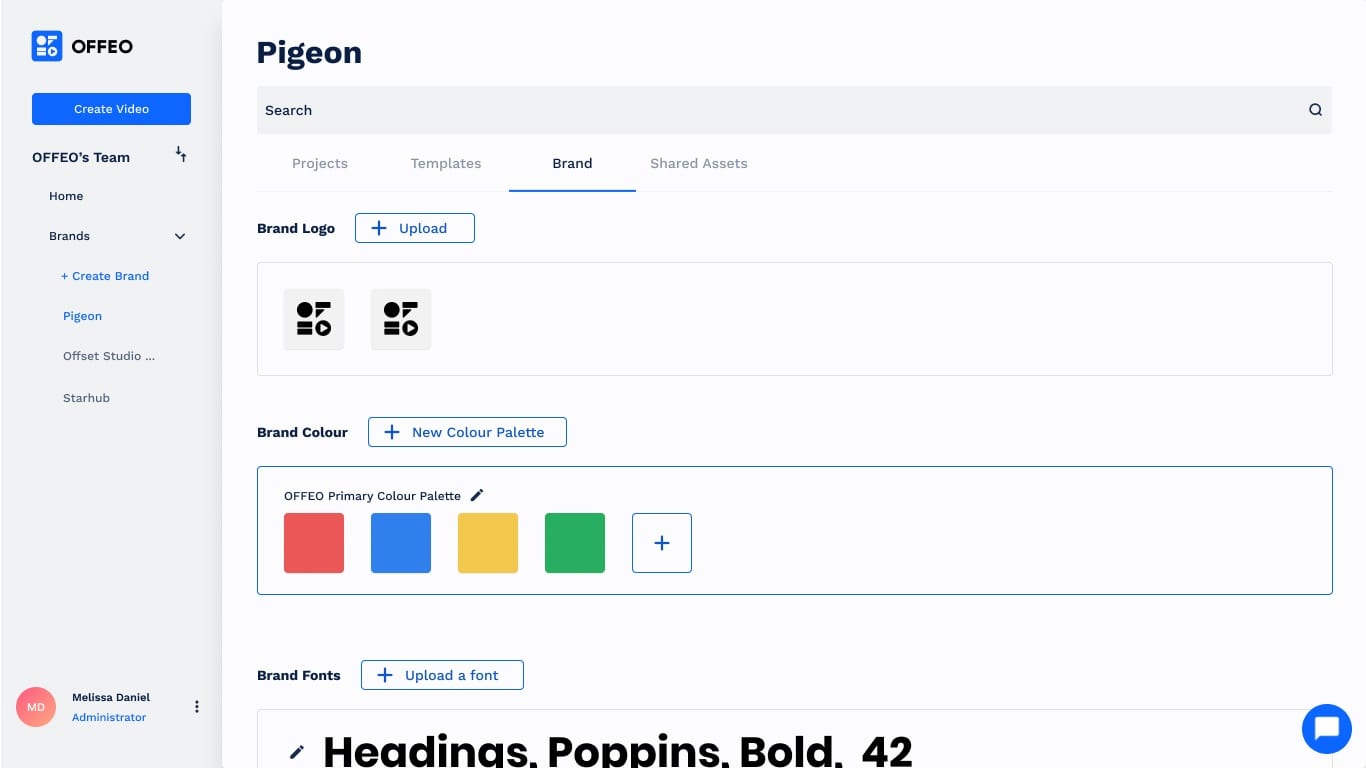Select the Brands sidebar item
Viewport: 1366px width, 768px height.
(69, 236)
